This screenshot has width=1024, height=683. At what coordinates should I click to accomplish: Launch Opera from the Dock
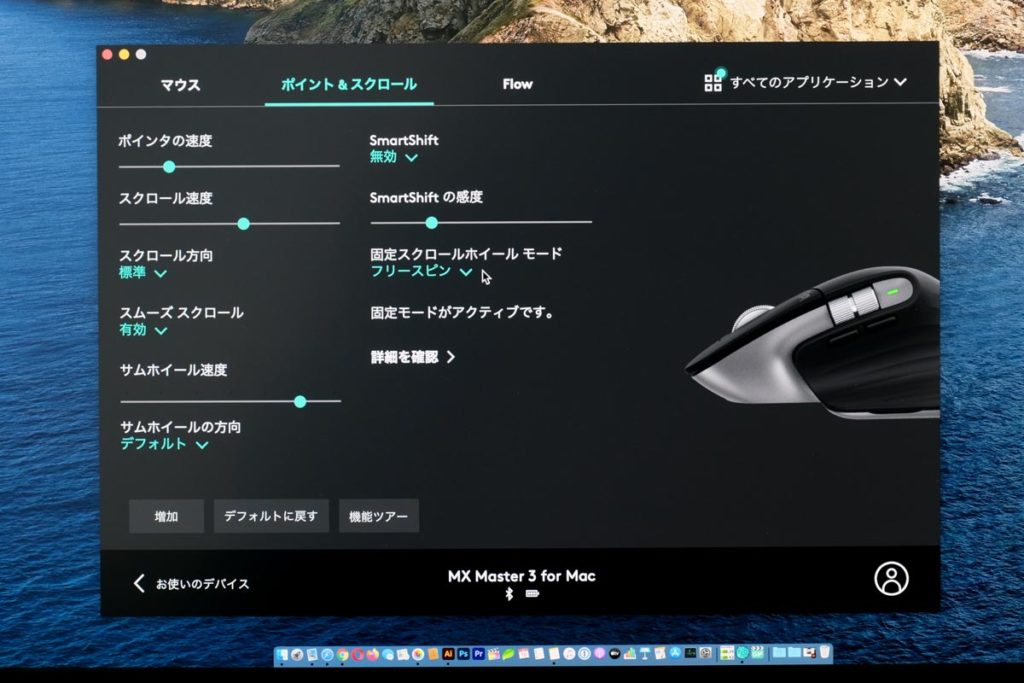(x=357, y=654)
